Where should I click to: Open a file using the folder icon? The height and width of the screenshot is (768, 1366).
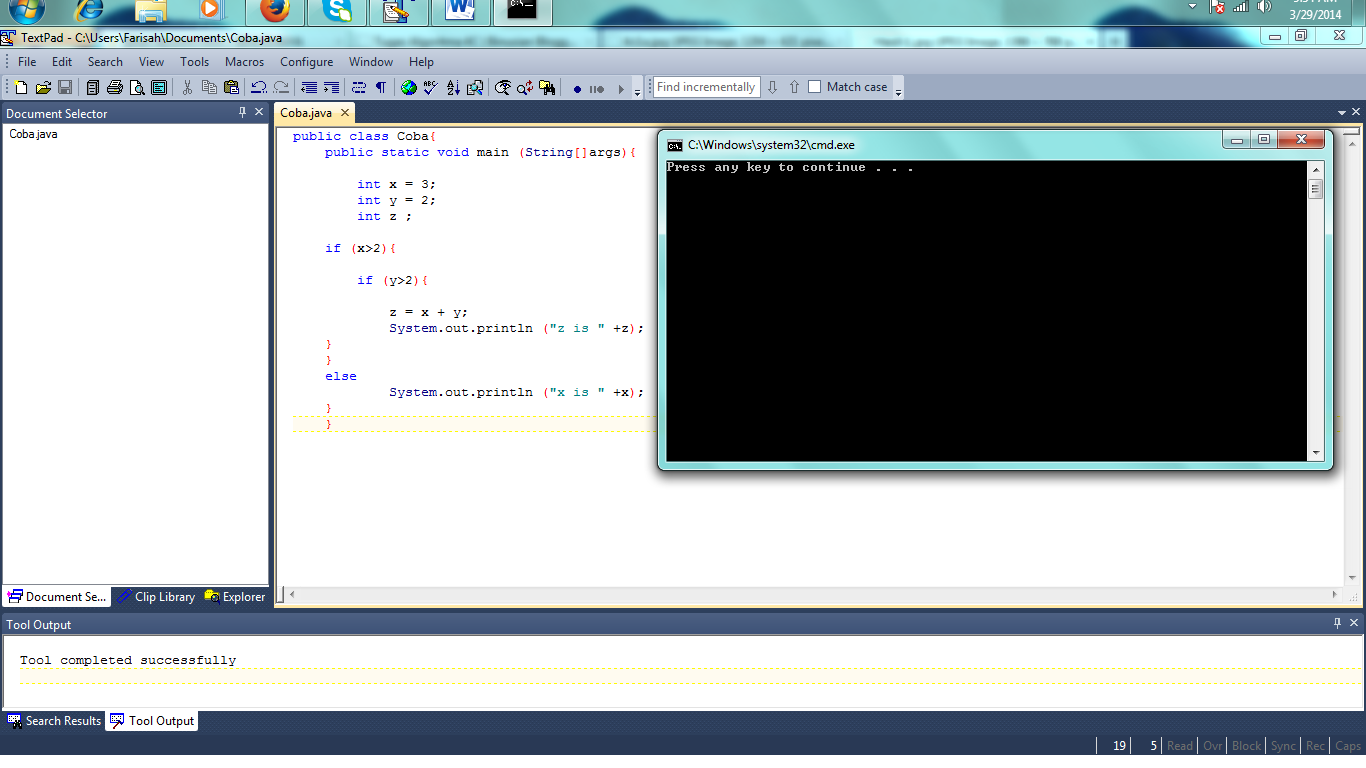click(x=43, y=88)
